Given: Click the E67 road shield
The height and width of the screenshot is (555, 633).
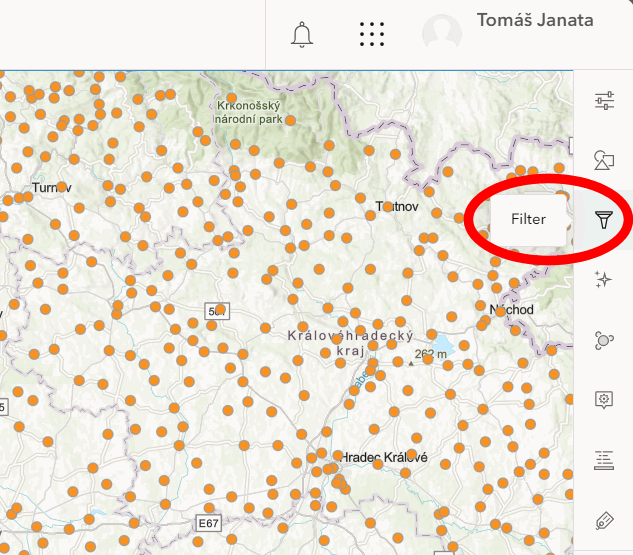Looking at the screenshot, I should [208, 523].
